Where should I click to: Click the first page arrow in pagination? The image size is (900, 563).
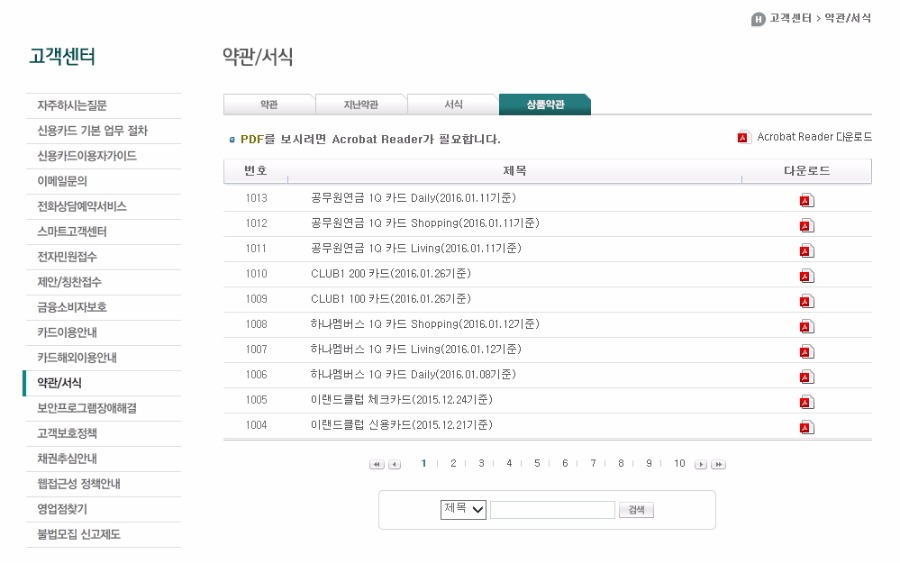[x=376, y=465]
